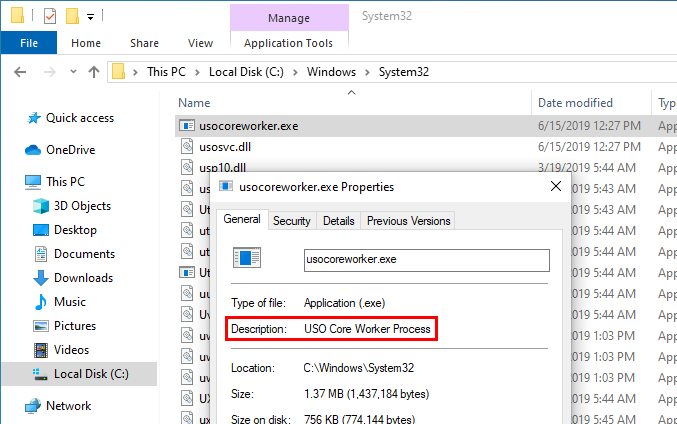677x424 pixels.
Task: Open the Downloads folder in sidebar
Action: click(x=82, y=278)
